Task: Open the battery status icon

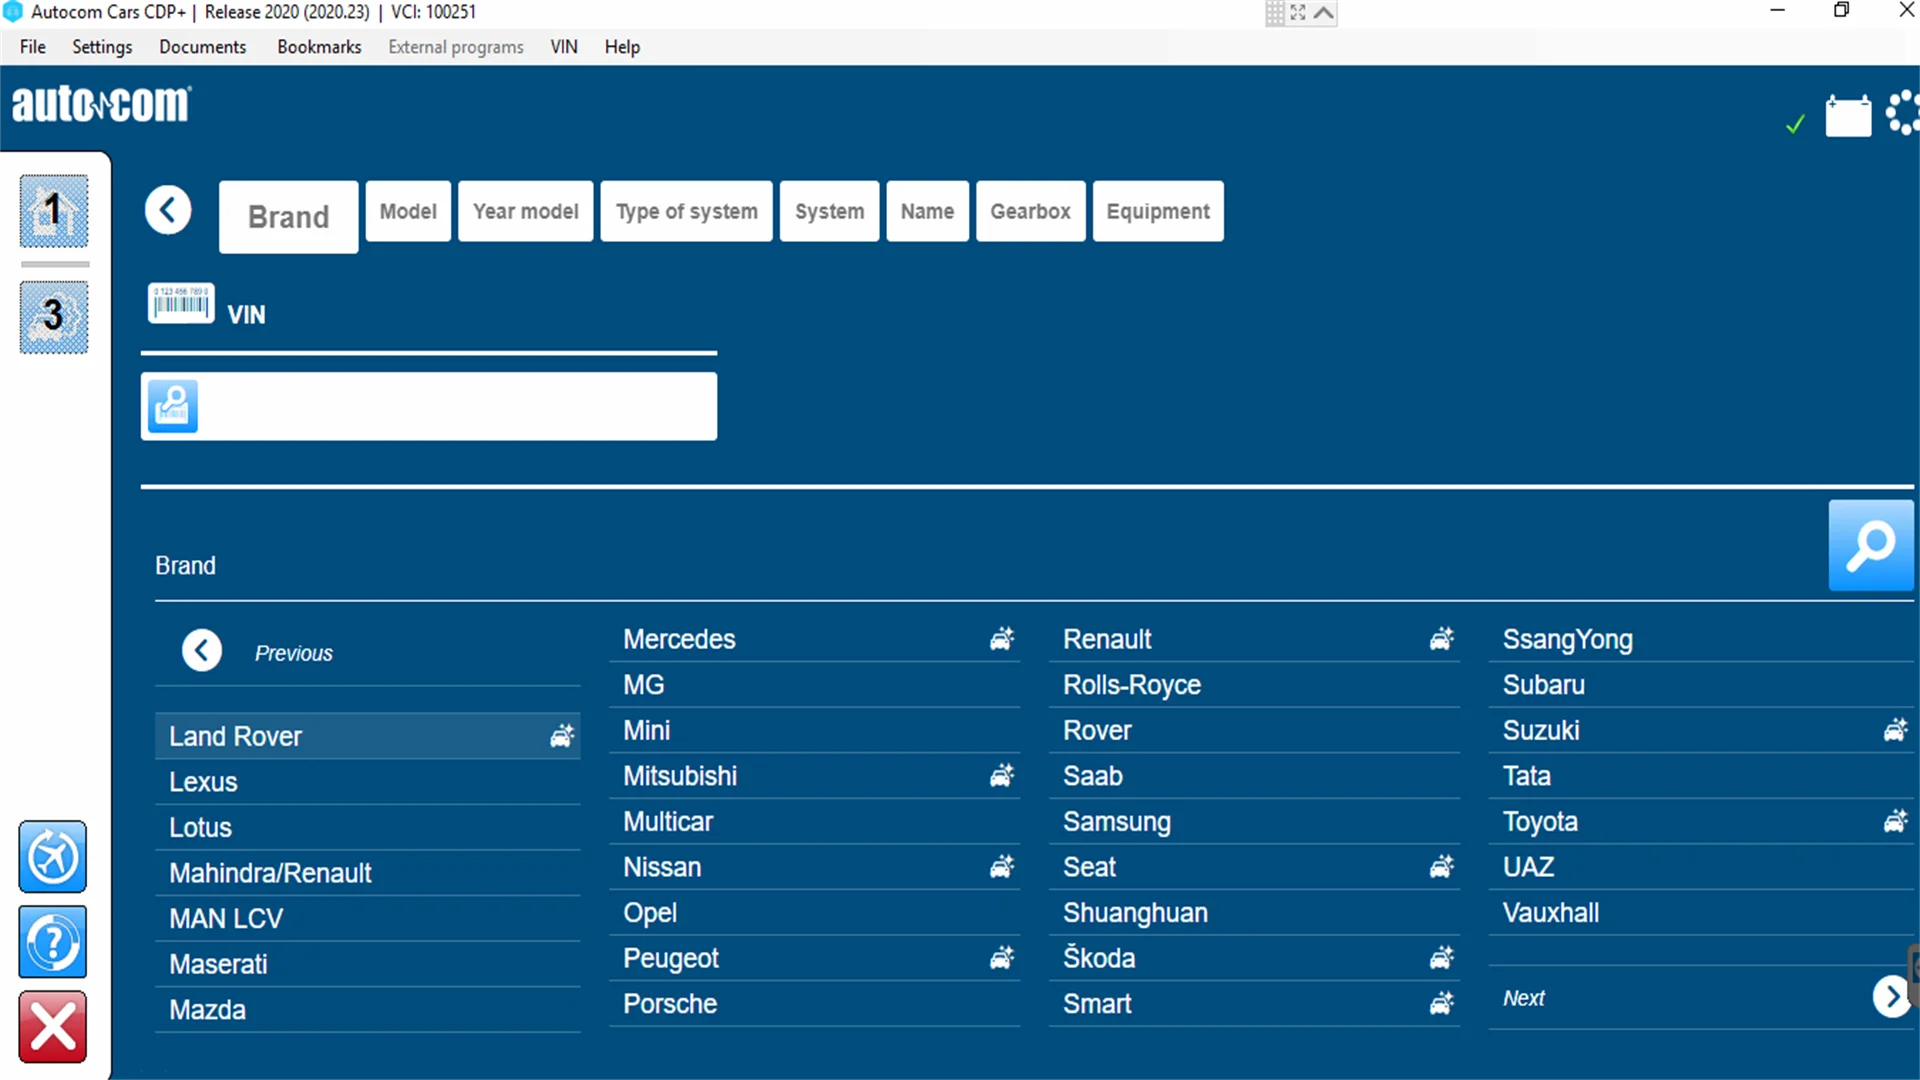Action: (1848, 117)
